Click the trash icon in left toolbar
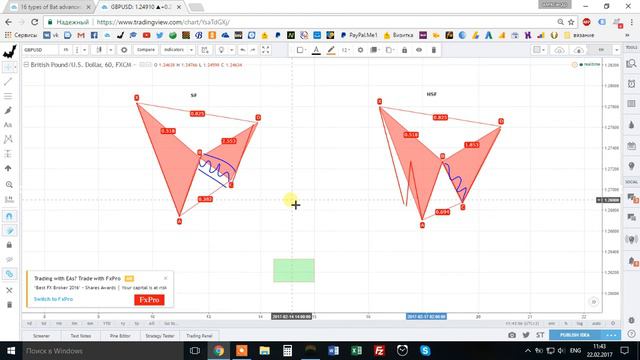The height and width of the screenshot is (360, 640). point(9,304)
